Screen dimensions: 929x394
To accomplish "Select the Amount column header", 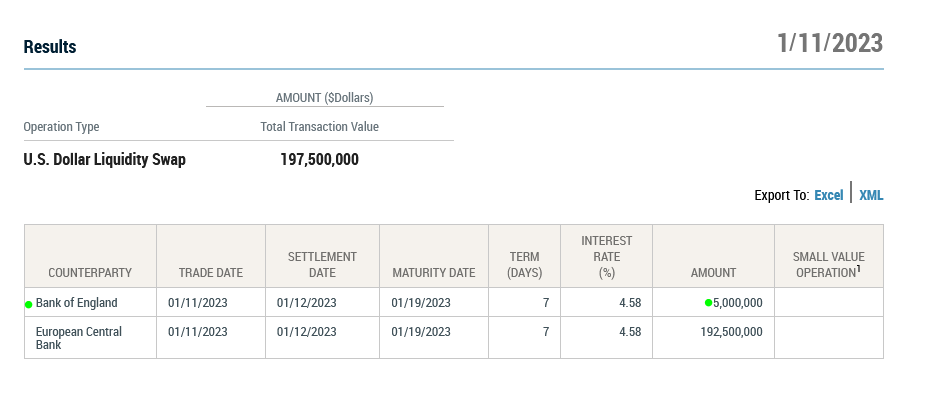I will click(x=713, y=257).
